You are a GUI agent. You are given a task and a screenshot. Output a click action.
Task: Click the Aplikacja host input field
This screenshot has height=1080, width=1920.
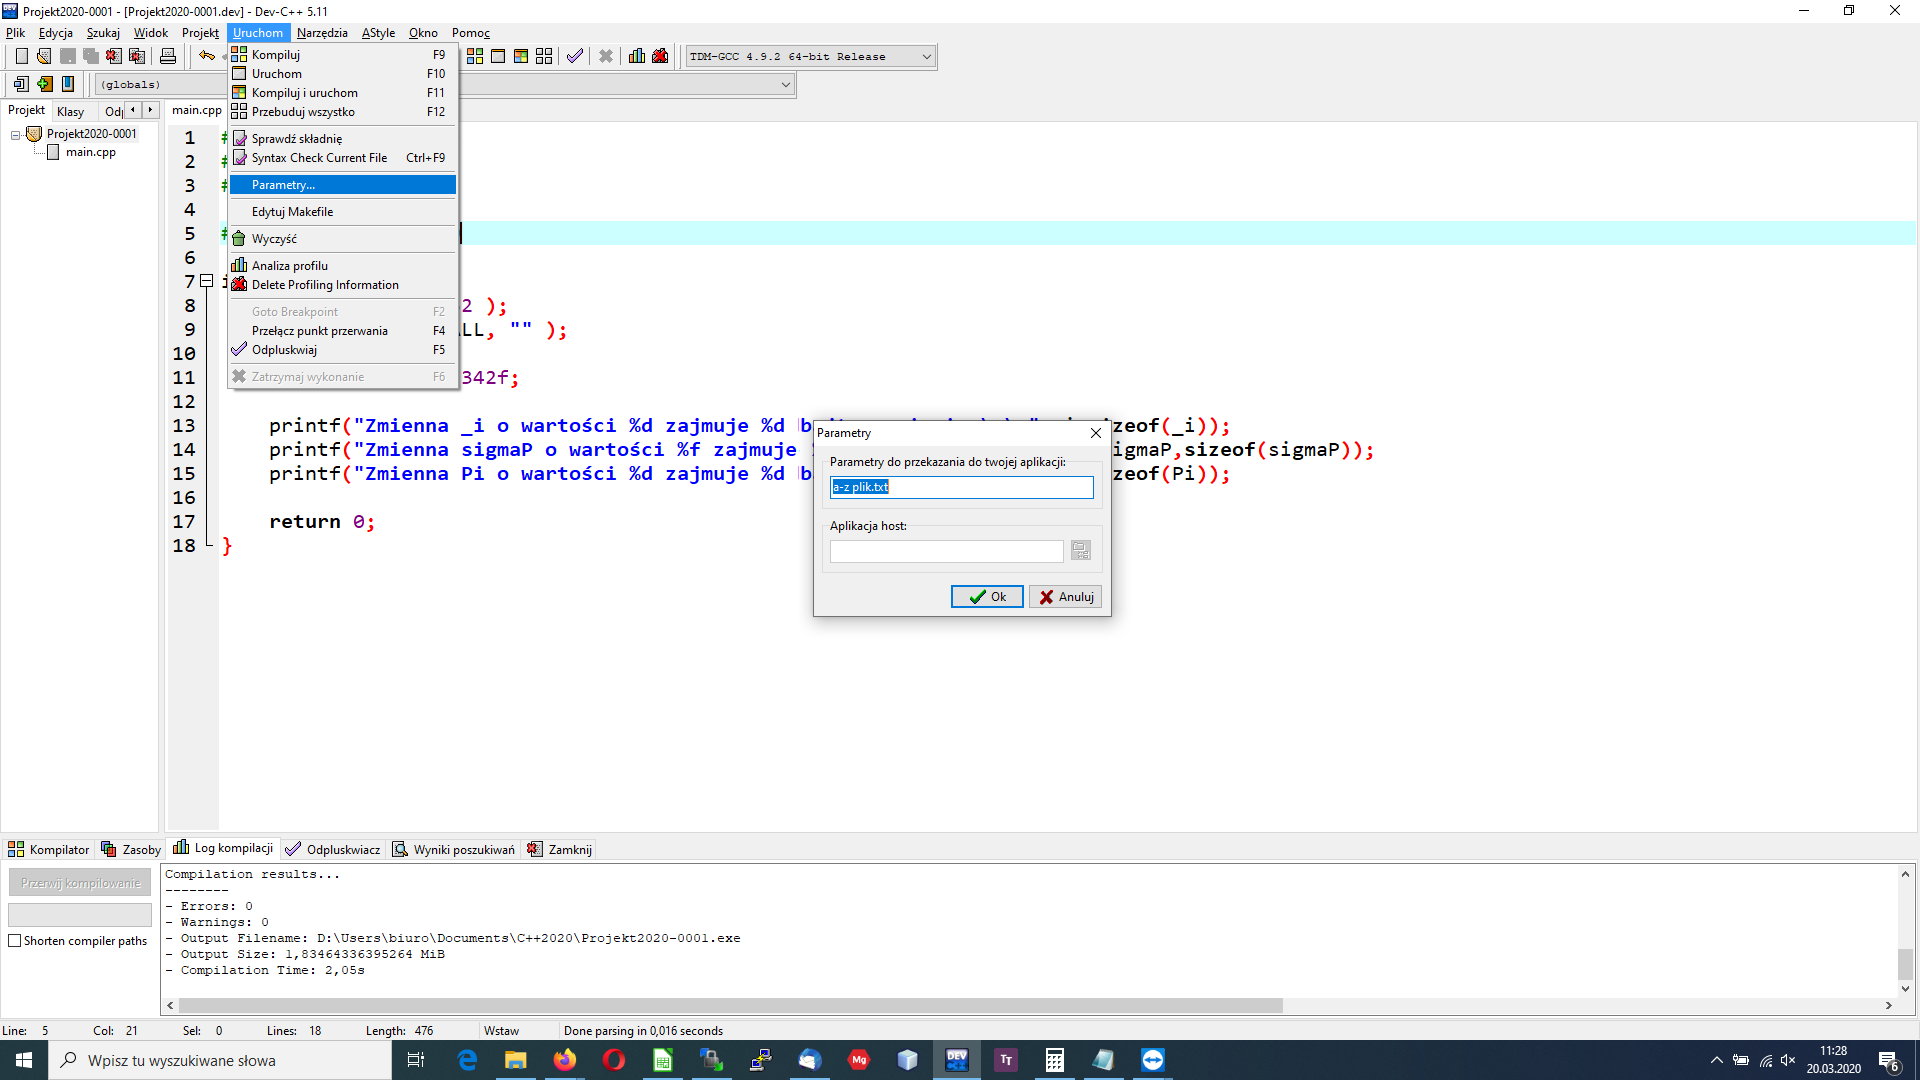946,551
